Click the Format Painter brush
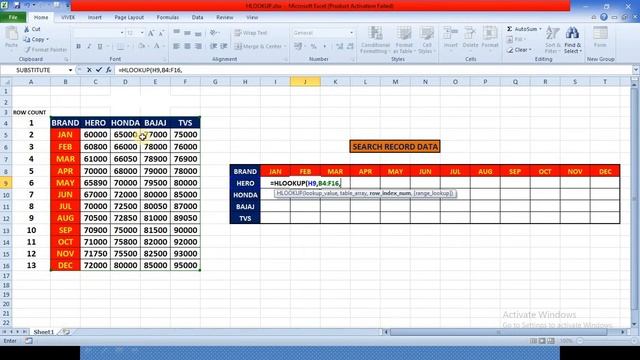This screenshot has width=640, height=360. [x=27, y=50]
